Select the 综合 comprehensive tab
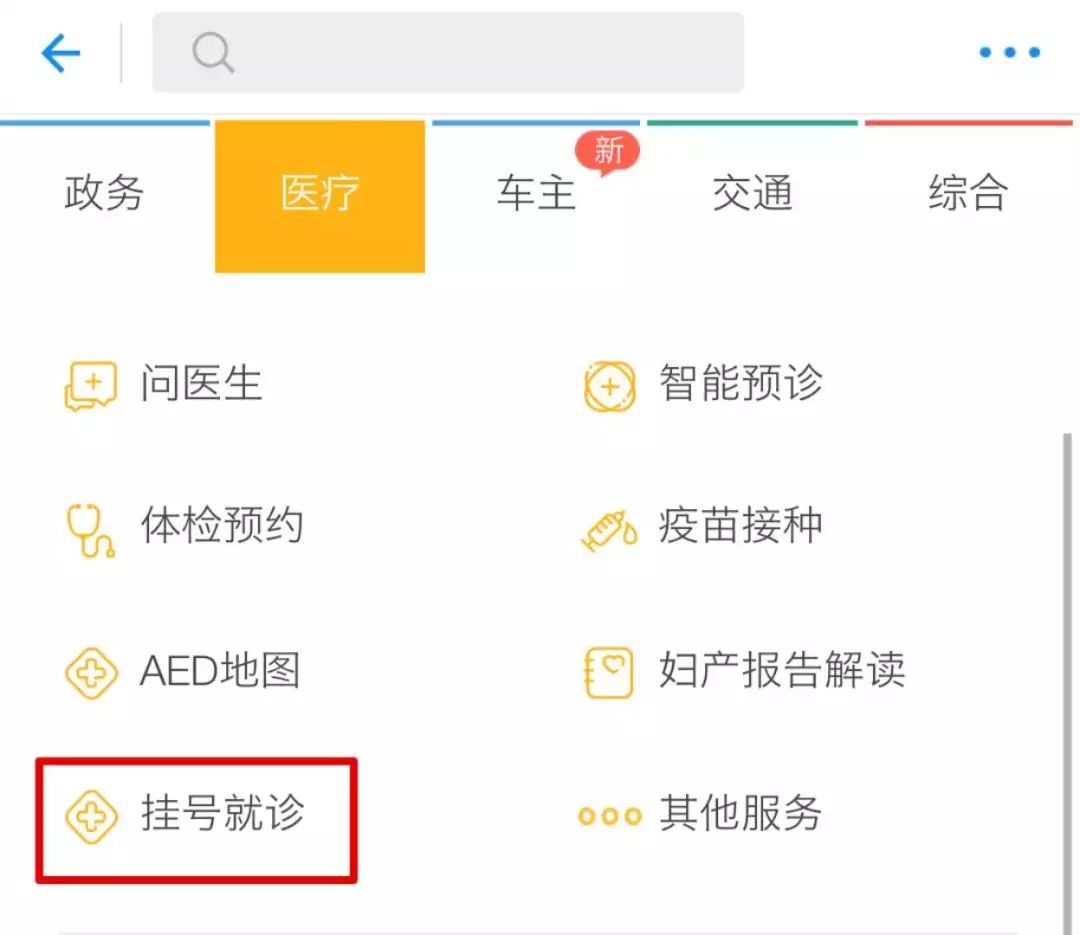This screenshot has height=935, width=1080. point(968,195)
